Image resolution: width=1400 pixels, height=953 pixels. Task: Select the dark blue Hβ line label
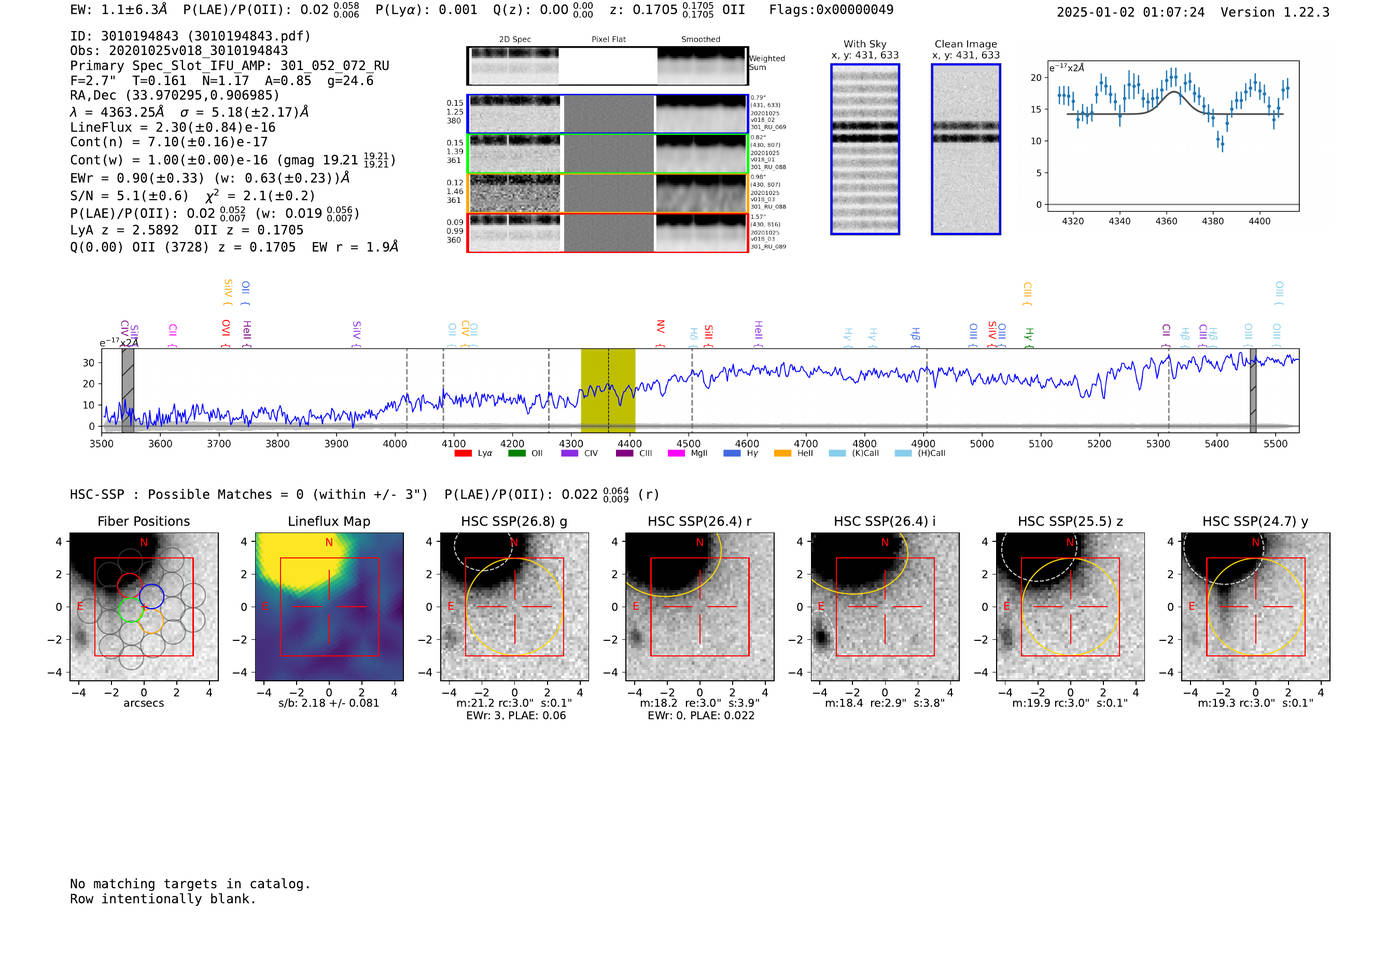tap(915, 334)
